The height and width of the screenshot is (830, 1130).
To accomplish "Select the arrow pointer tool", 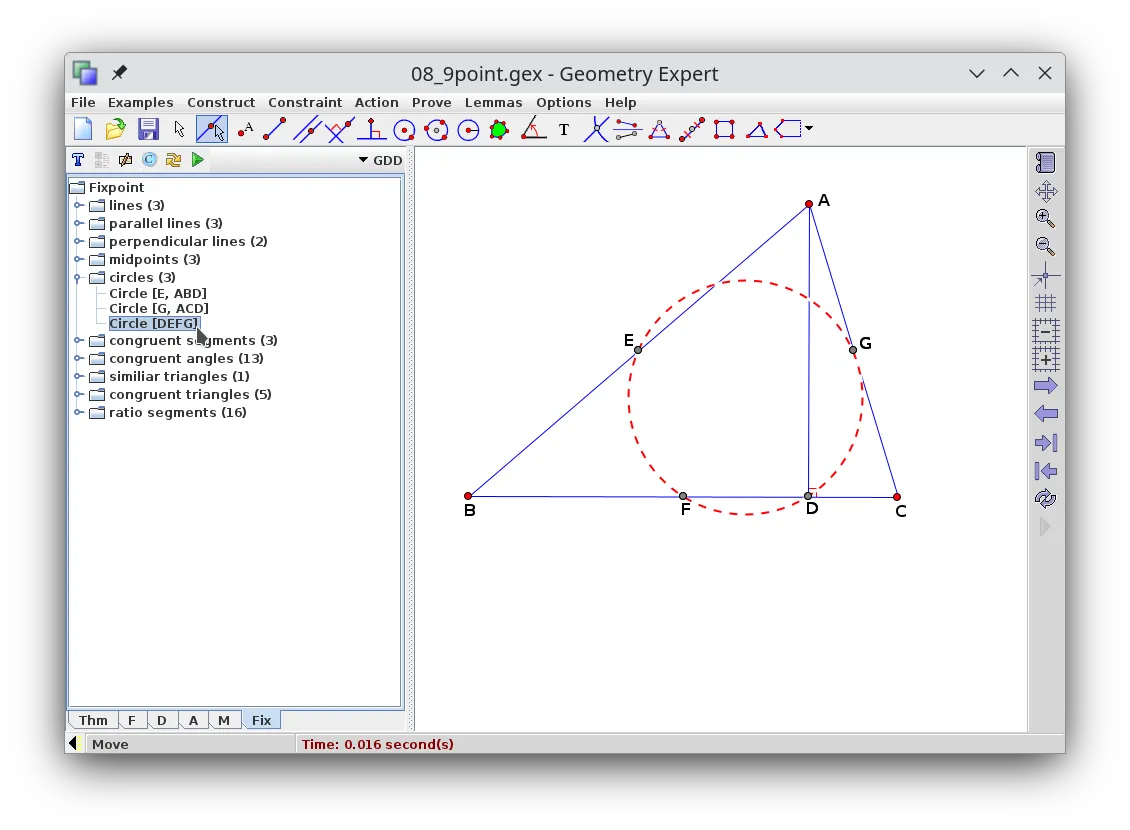I will pyautogui.click(x=179, y=130).
